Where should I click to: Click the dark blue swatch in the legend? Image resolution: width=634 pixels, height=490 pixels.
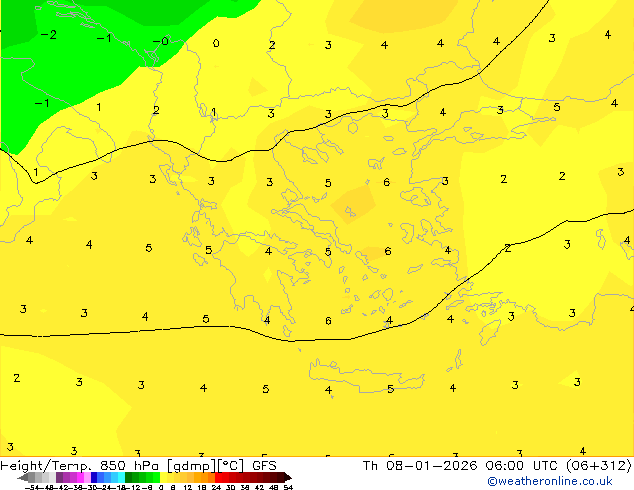tap(94, 477)
